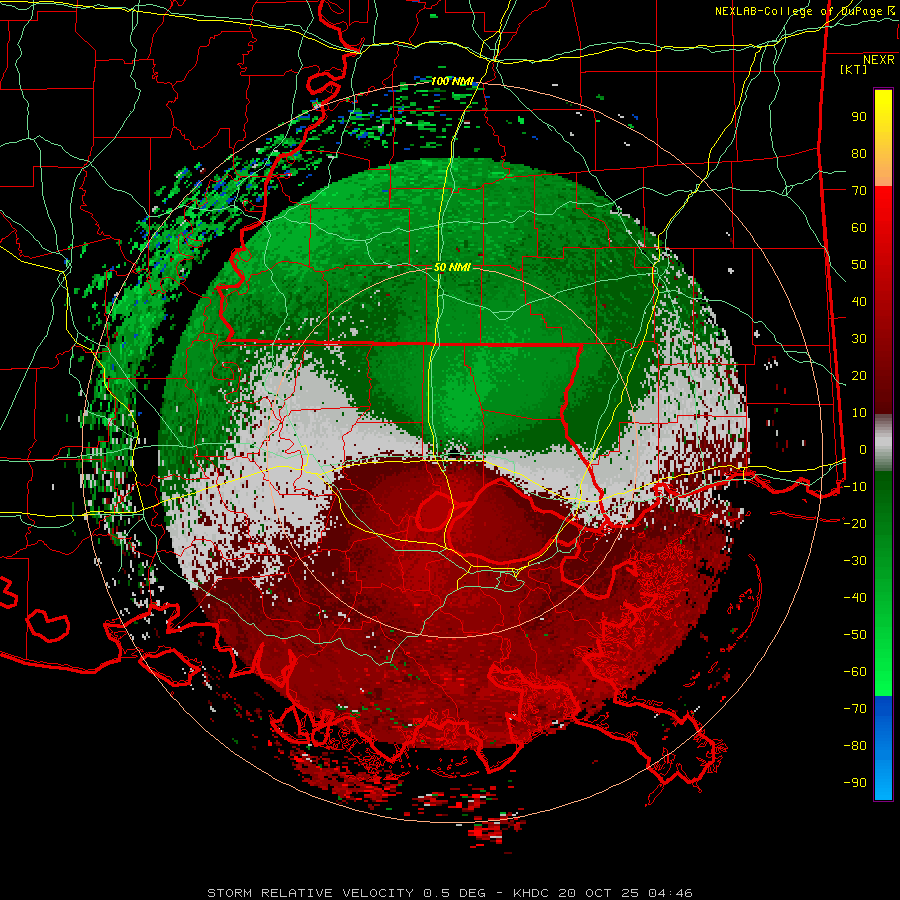Click the KHDC radar site identifier text

tap(533, 893)
